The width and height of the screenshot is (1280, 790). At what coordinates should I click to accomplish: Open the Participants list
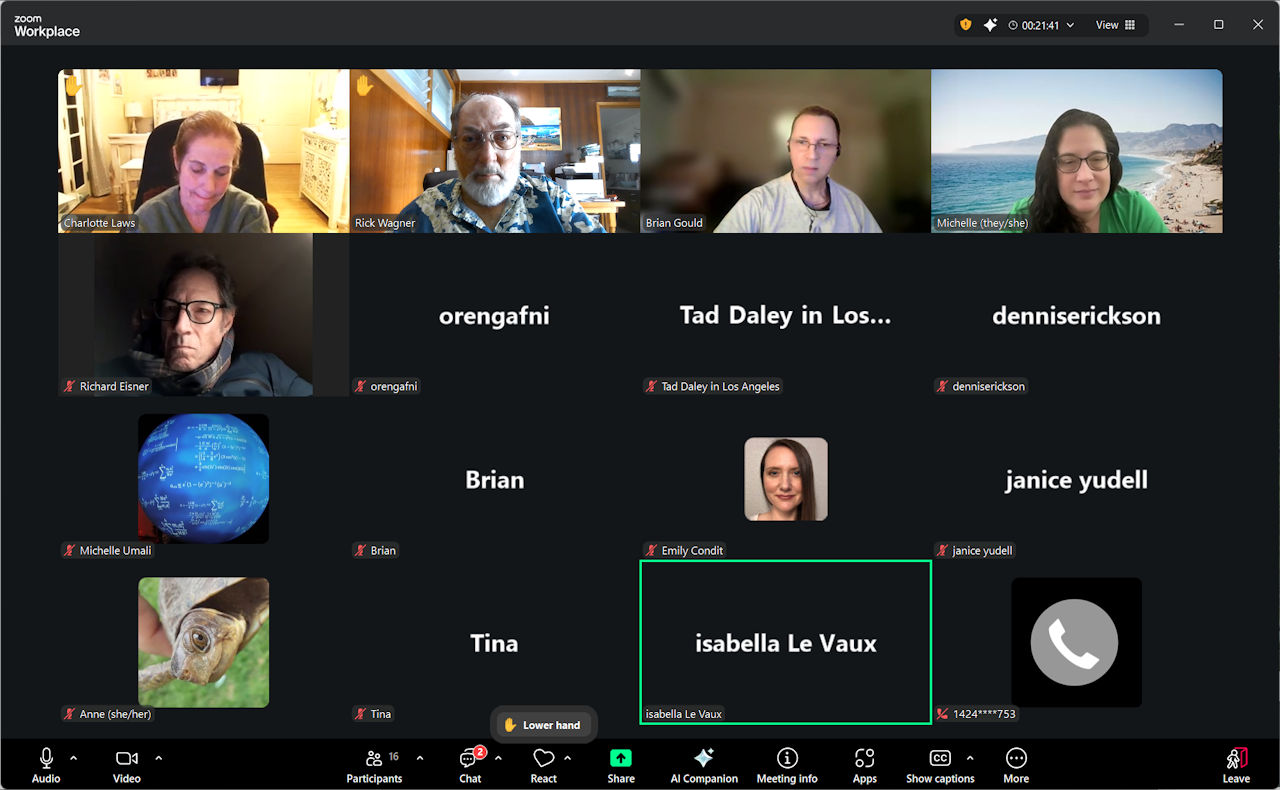(x=374, y=765)
